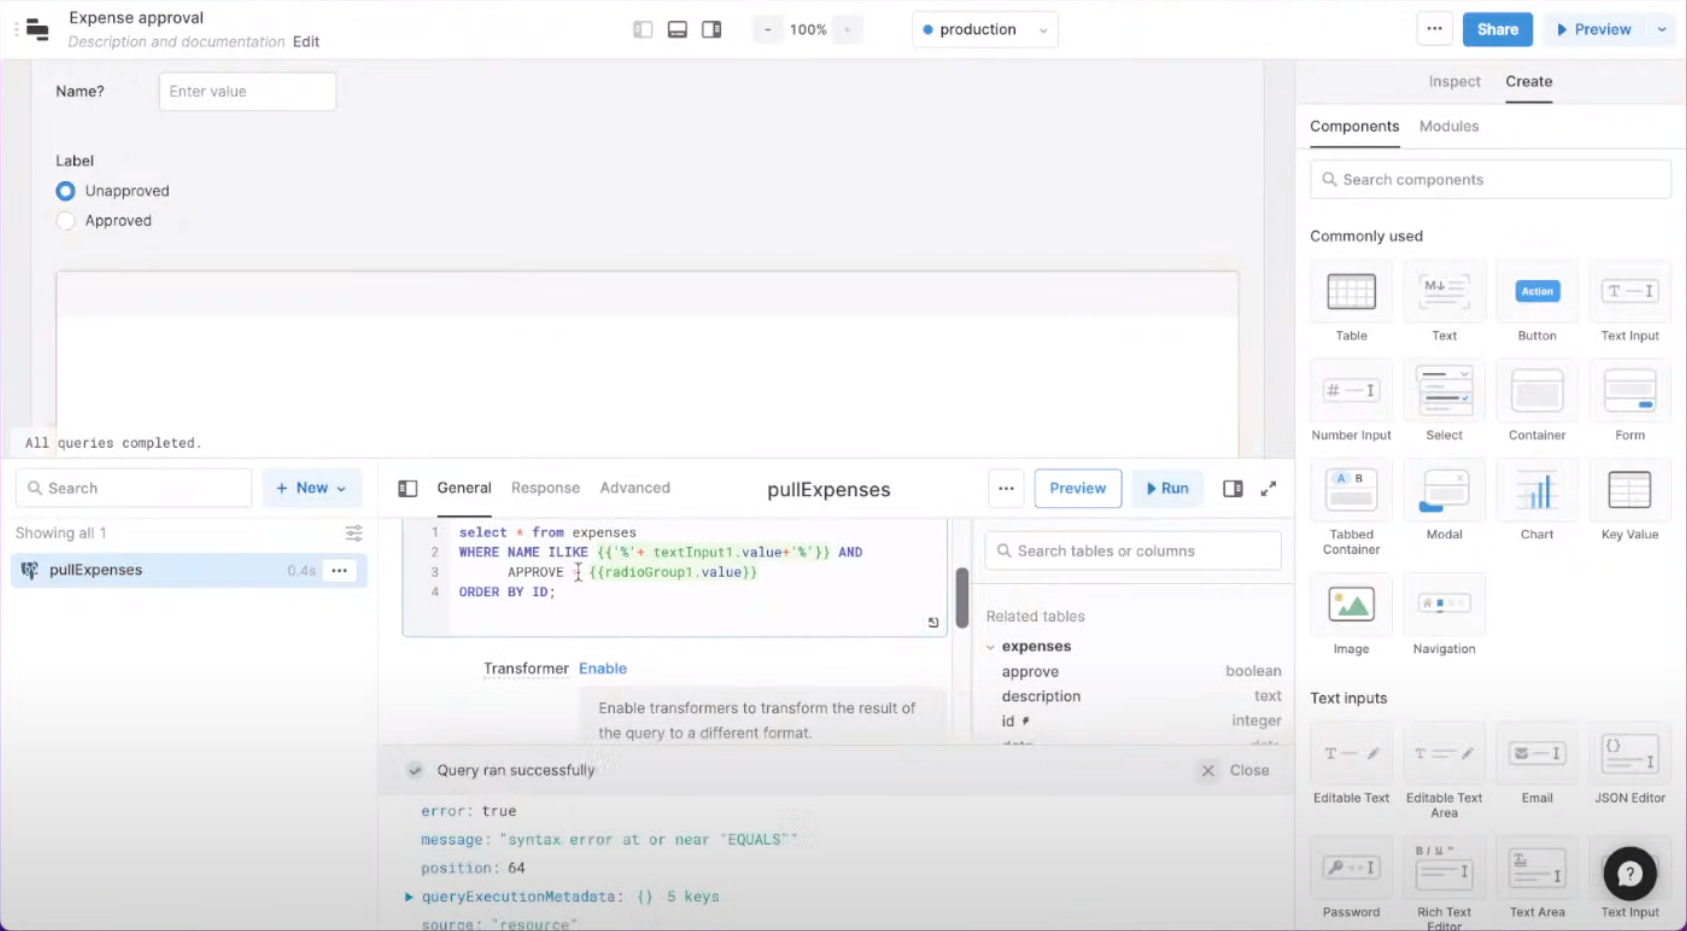
Task: Select the Unapproved radio button
Action: click(65, 191)
